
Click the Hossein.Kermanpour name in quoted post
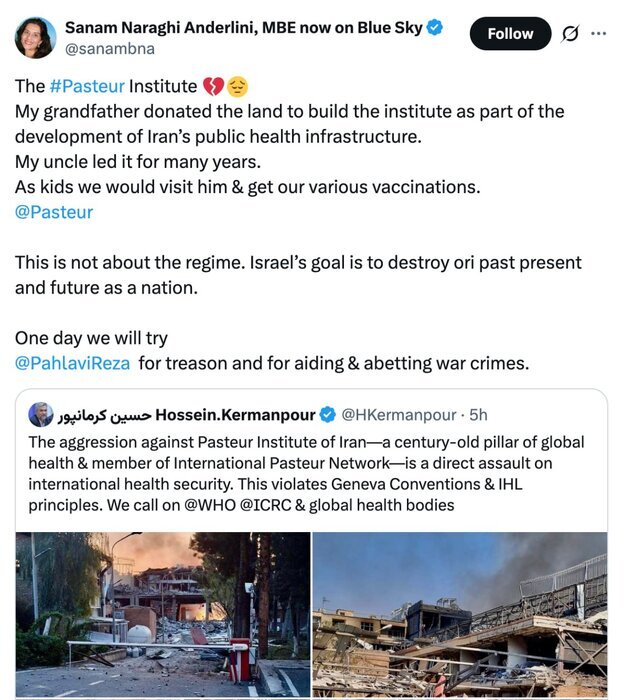click(235, 414)
